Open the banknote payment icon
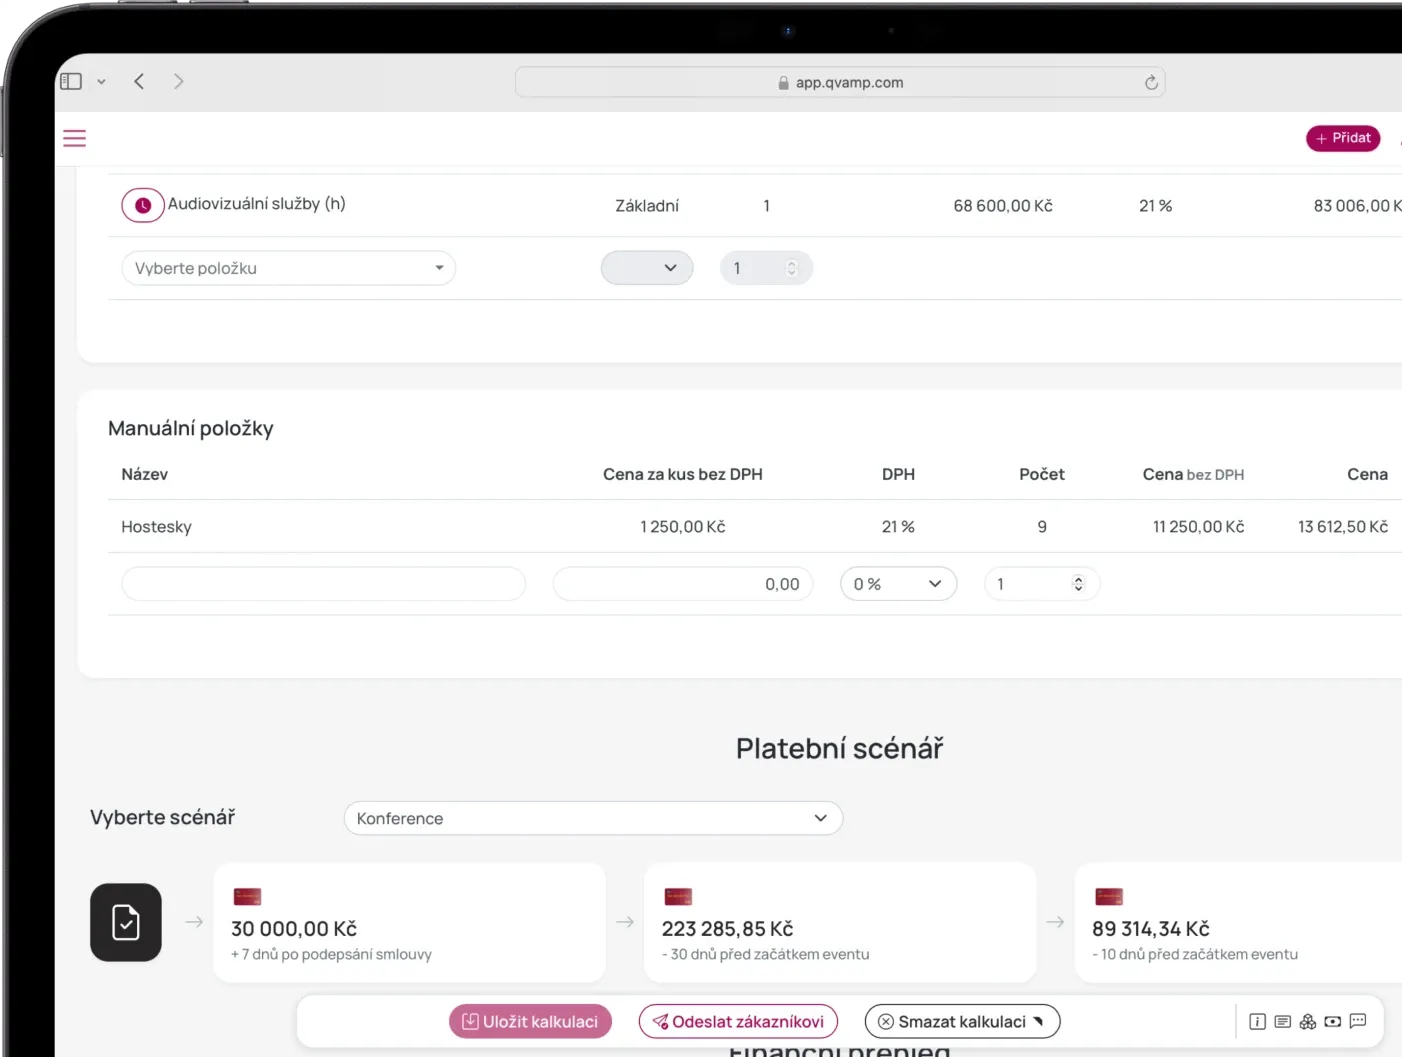The height and width of the screenshot is (1057, 1402). click(1332, 1021)
